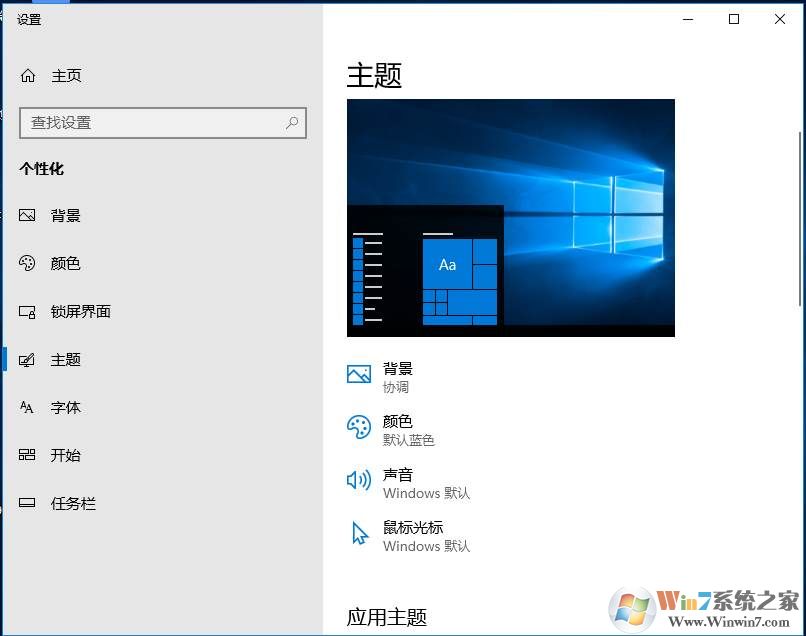Image resolution: width=806 pixels, height=636 pixels.
Task: Click the color palette icon in theme options
Action: click(x=359, y=427)
